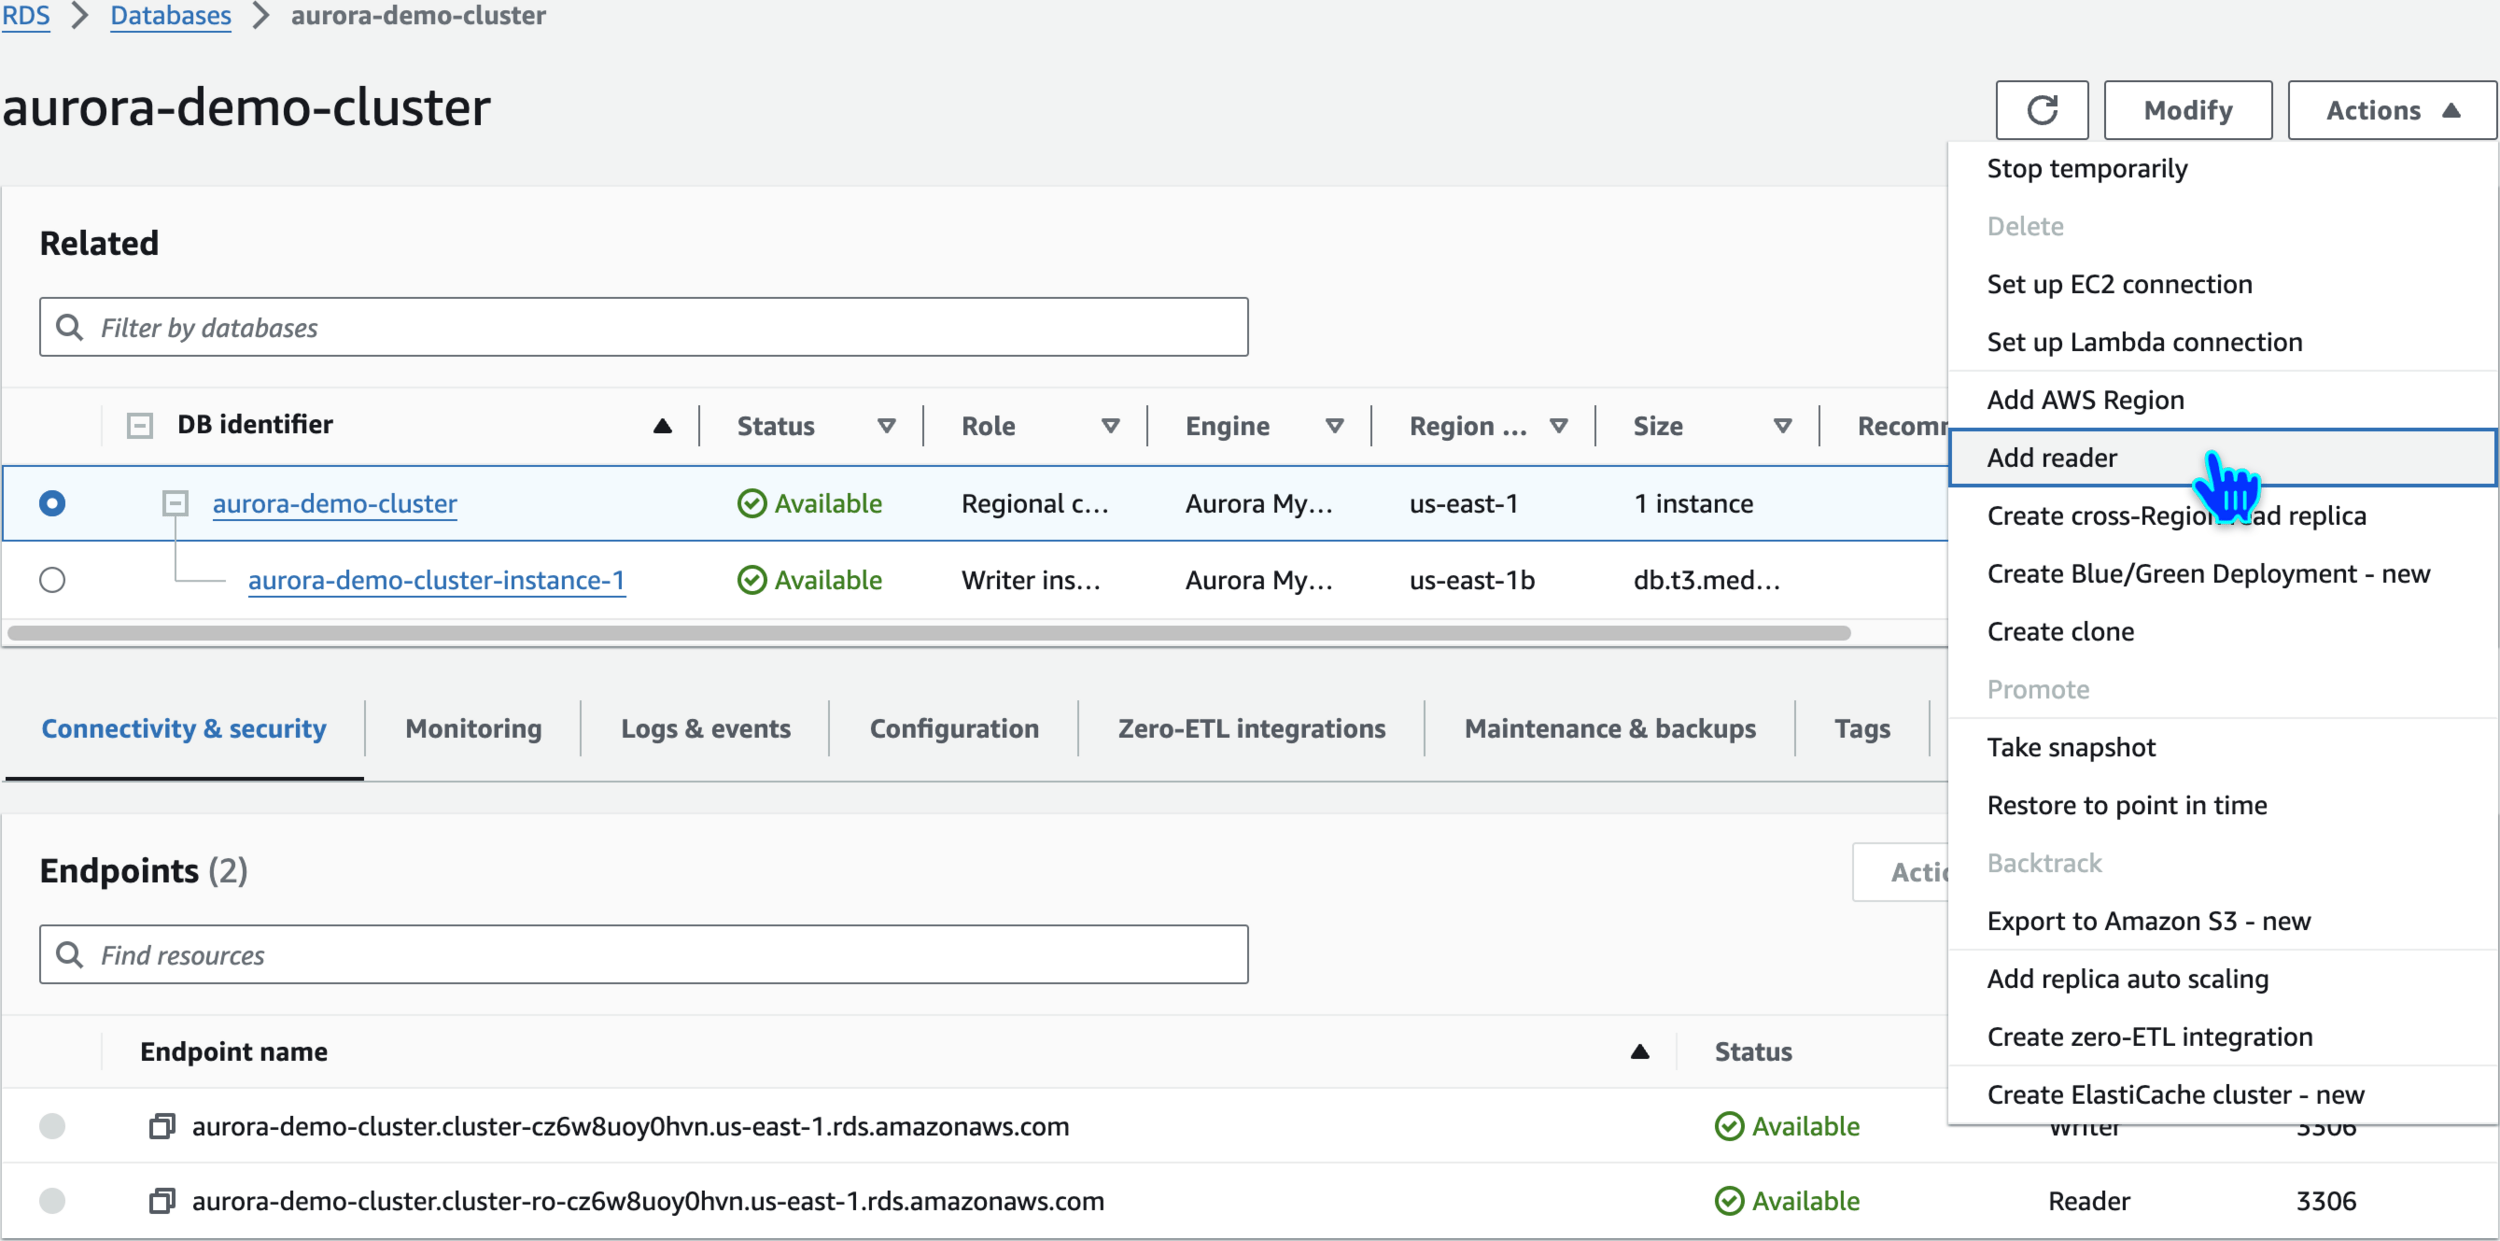Screen dimensions: 2500x1241
Task: Click the Status column filter triangle
Action: click(x=886, y=426)
